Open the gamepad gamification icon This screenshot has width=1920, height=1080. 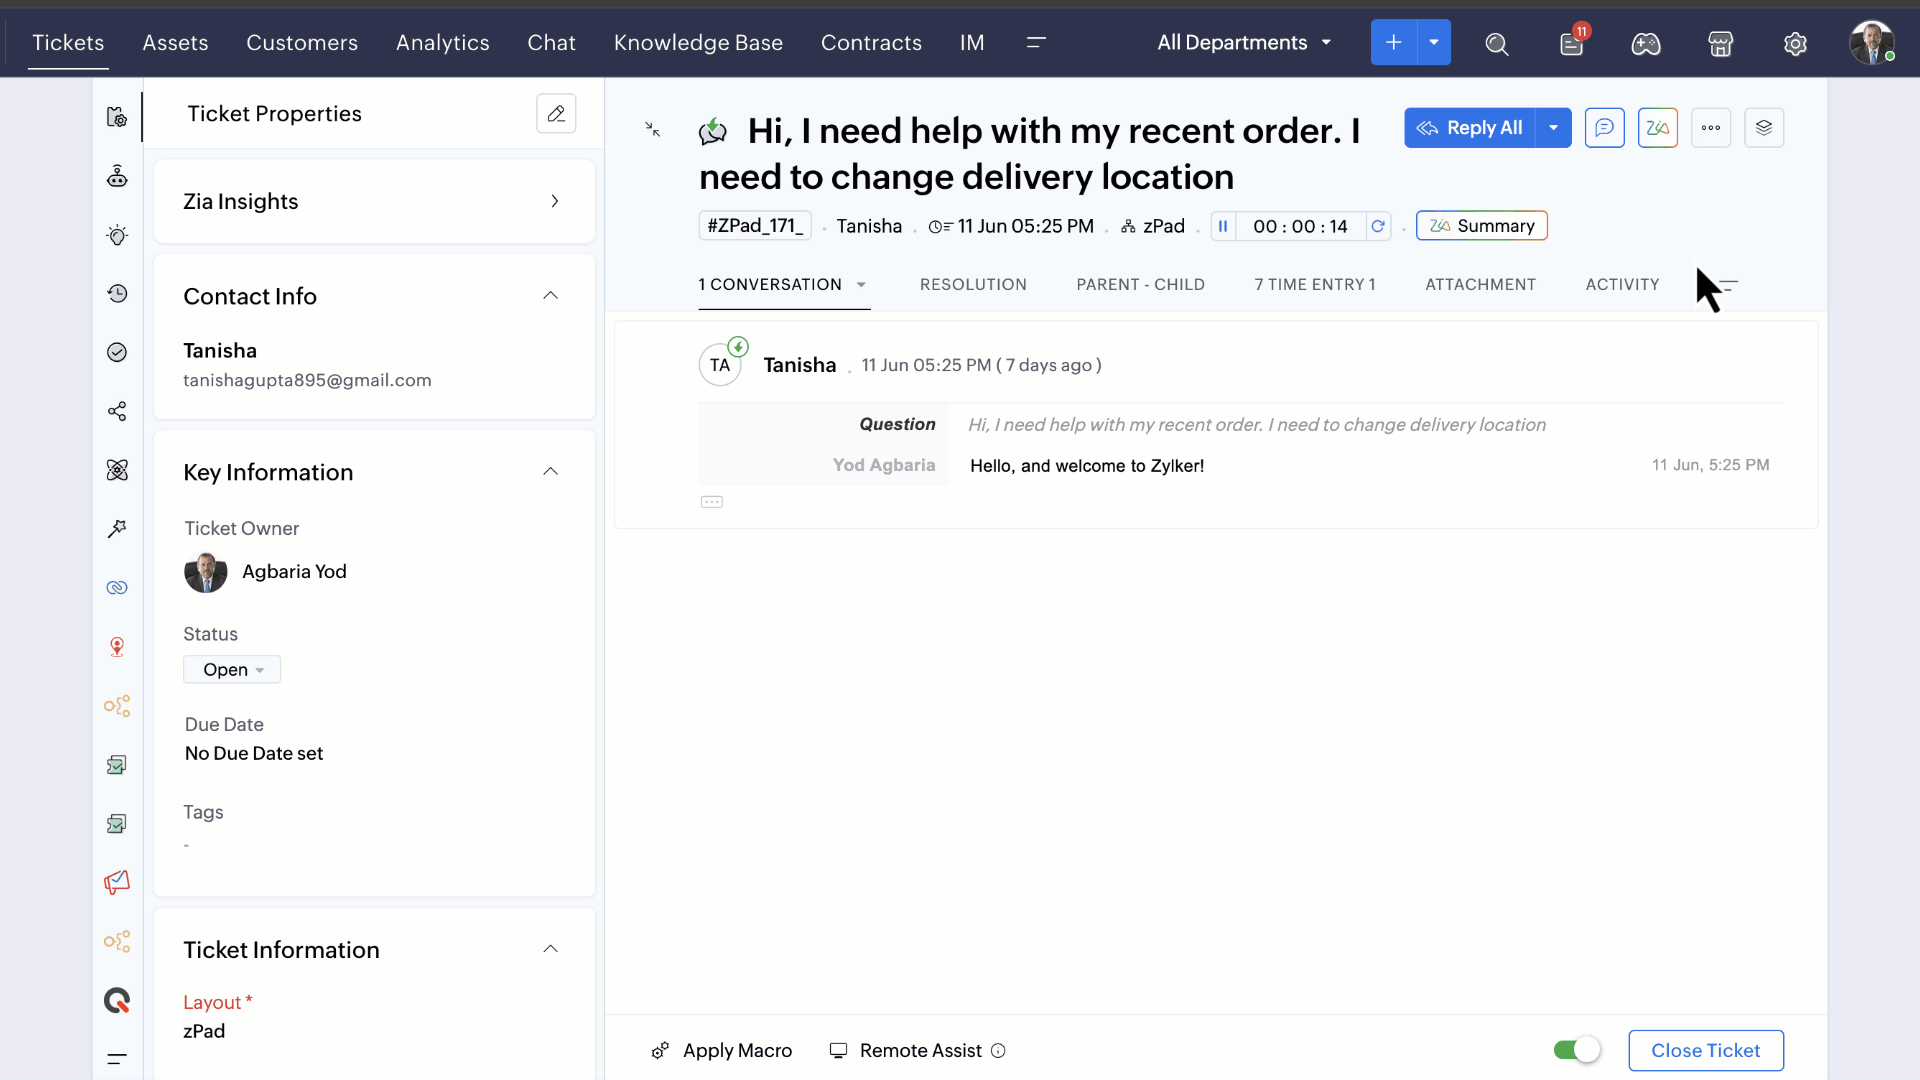tap(1645, 43)
